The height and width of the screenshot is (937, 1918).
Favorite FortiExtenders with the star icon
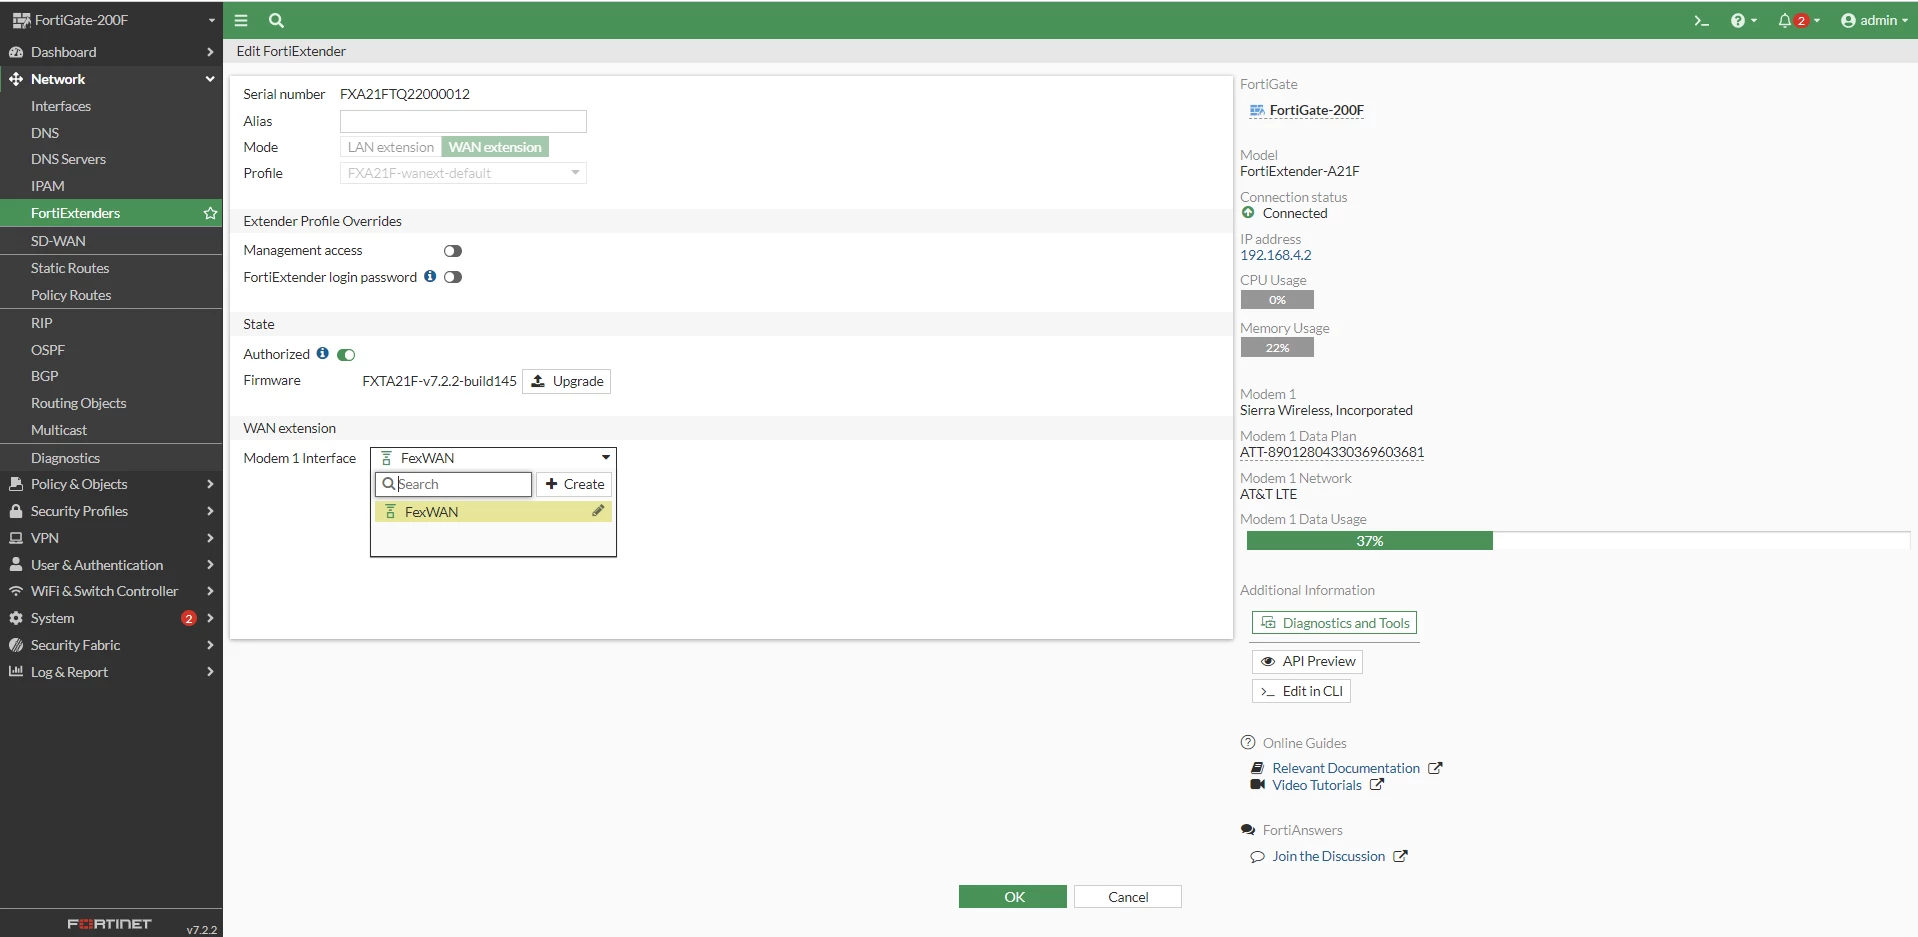tap(210, 213)
